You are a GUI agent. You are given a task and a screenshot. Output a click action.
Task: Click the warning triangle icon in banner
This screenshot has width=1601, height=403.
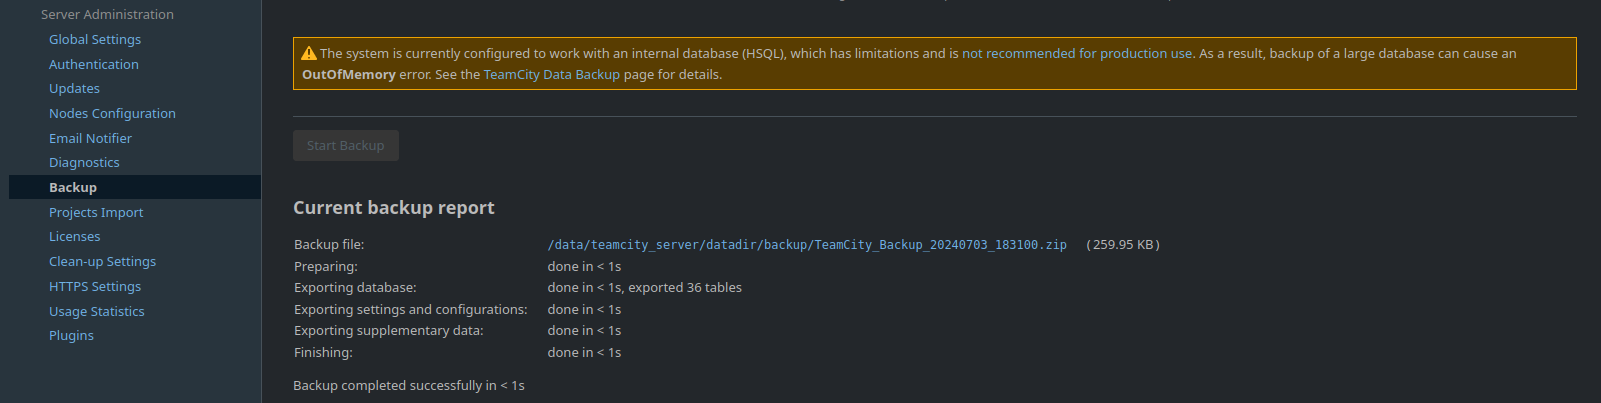point(309,54)
